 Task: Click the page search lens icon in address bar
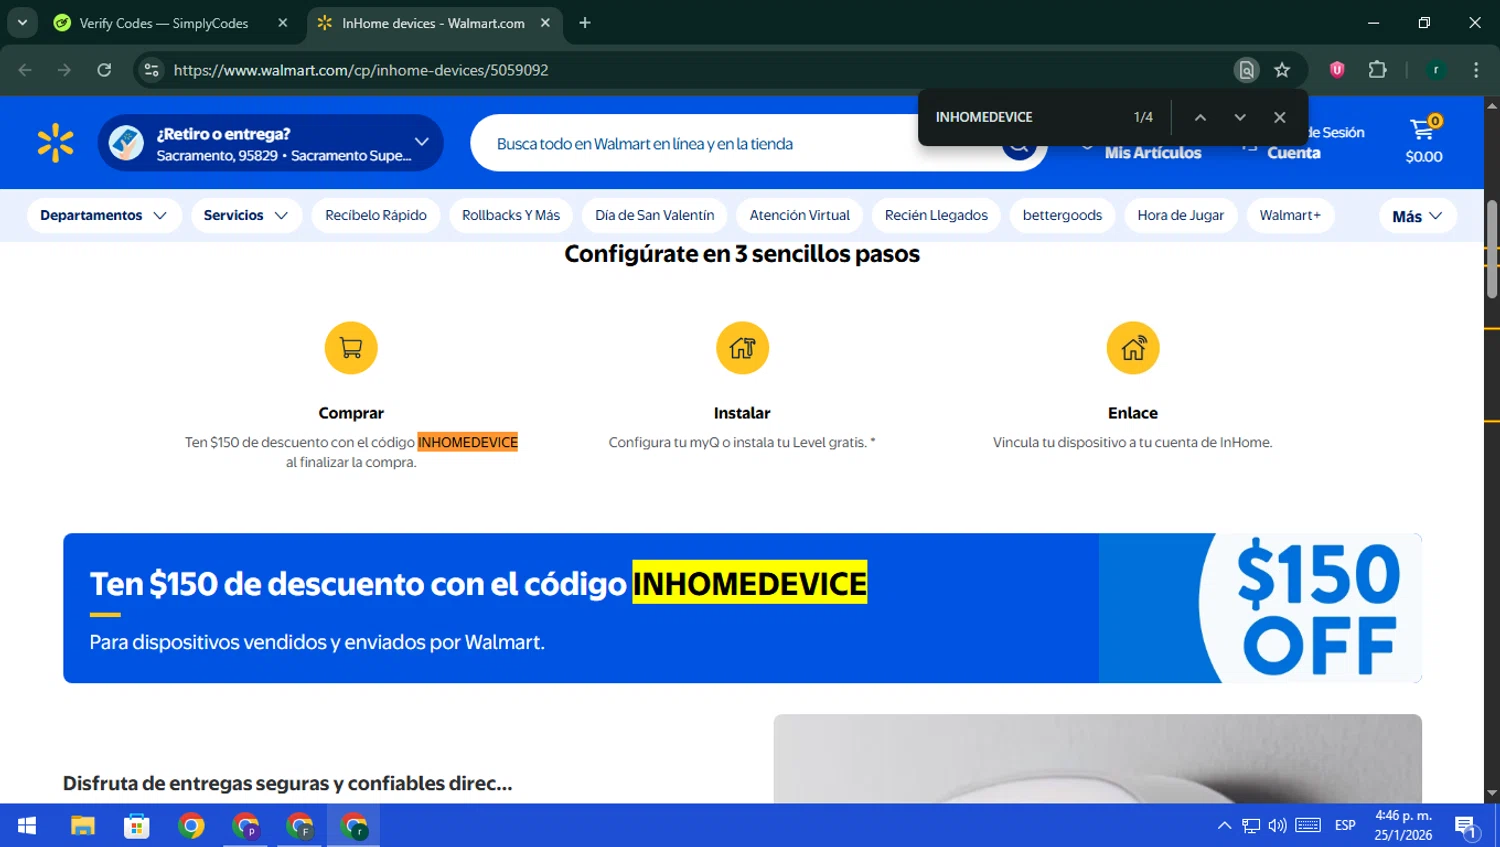[x=1246, y=70]
